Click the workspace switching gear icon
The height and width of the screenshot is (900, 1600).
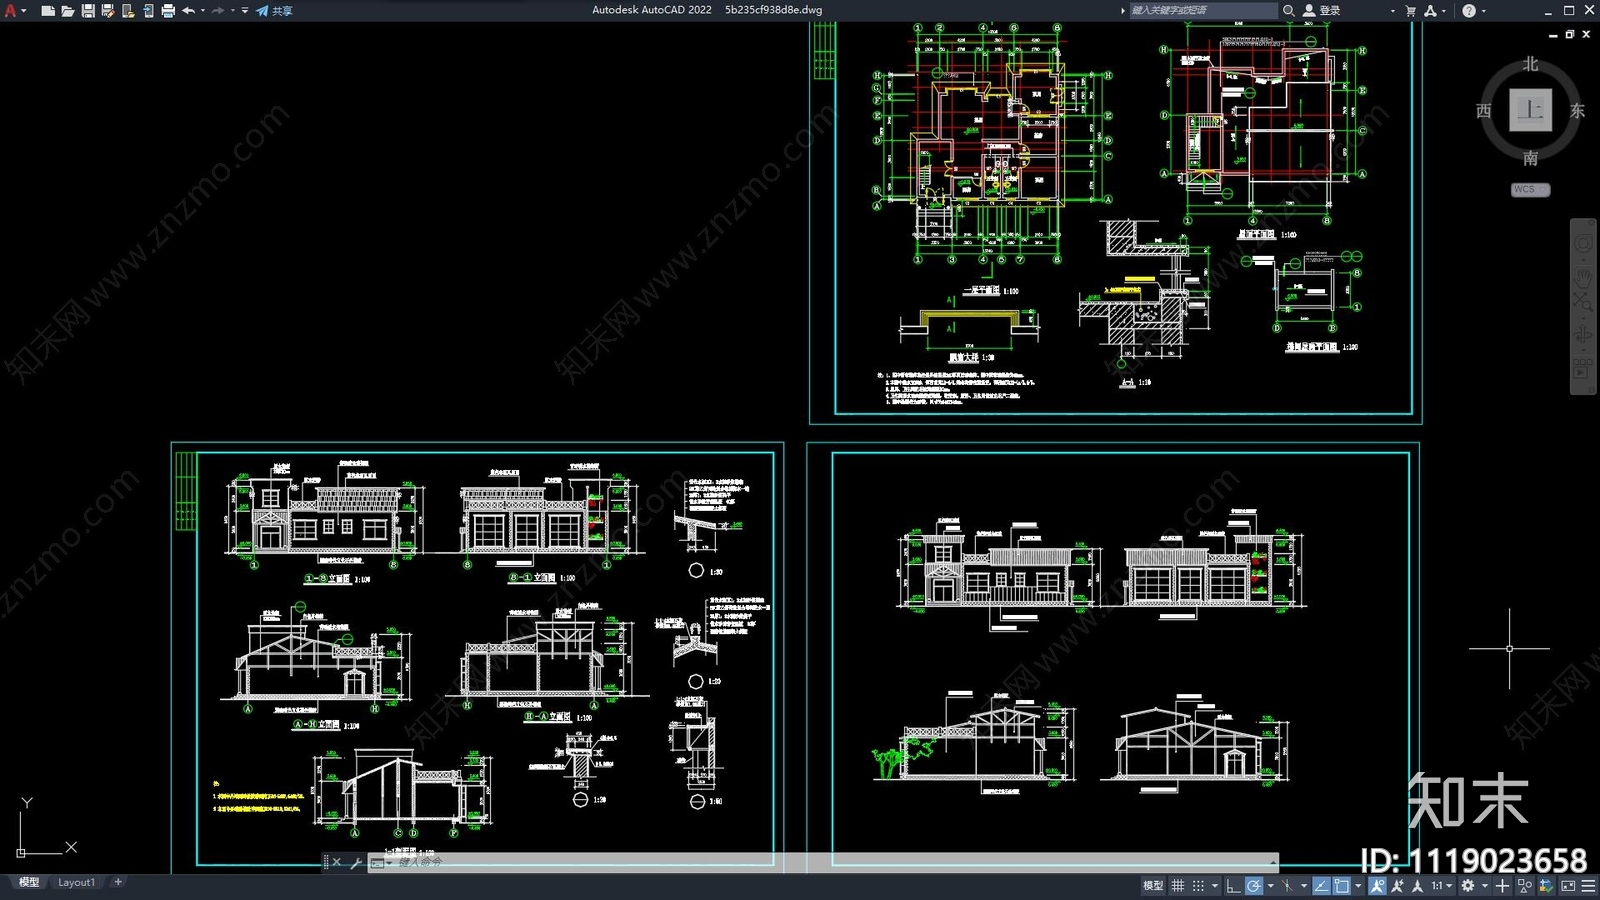pos(1468,886)
